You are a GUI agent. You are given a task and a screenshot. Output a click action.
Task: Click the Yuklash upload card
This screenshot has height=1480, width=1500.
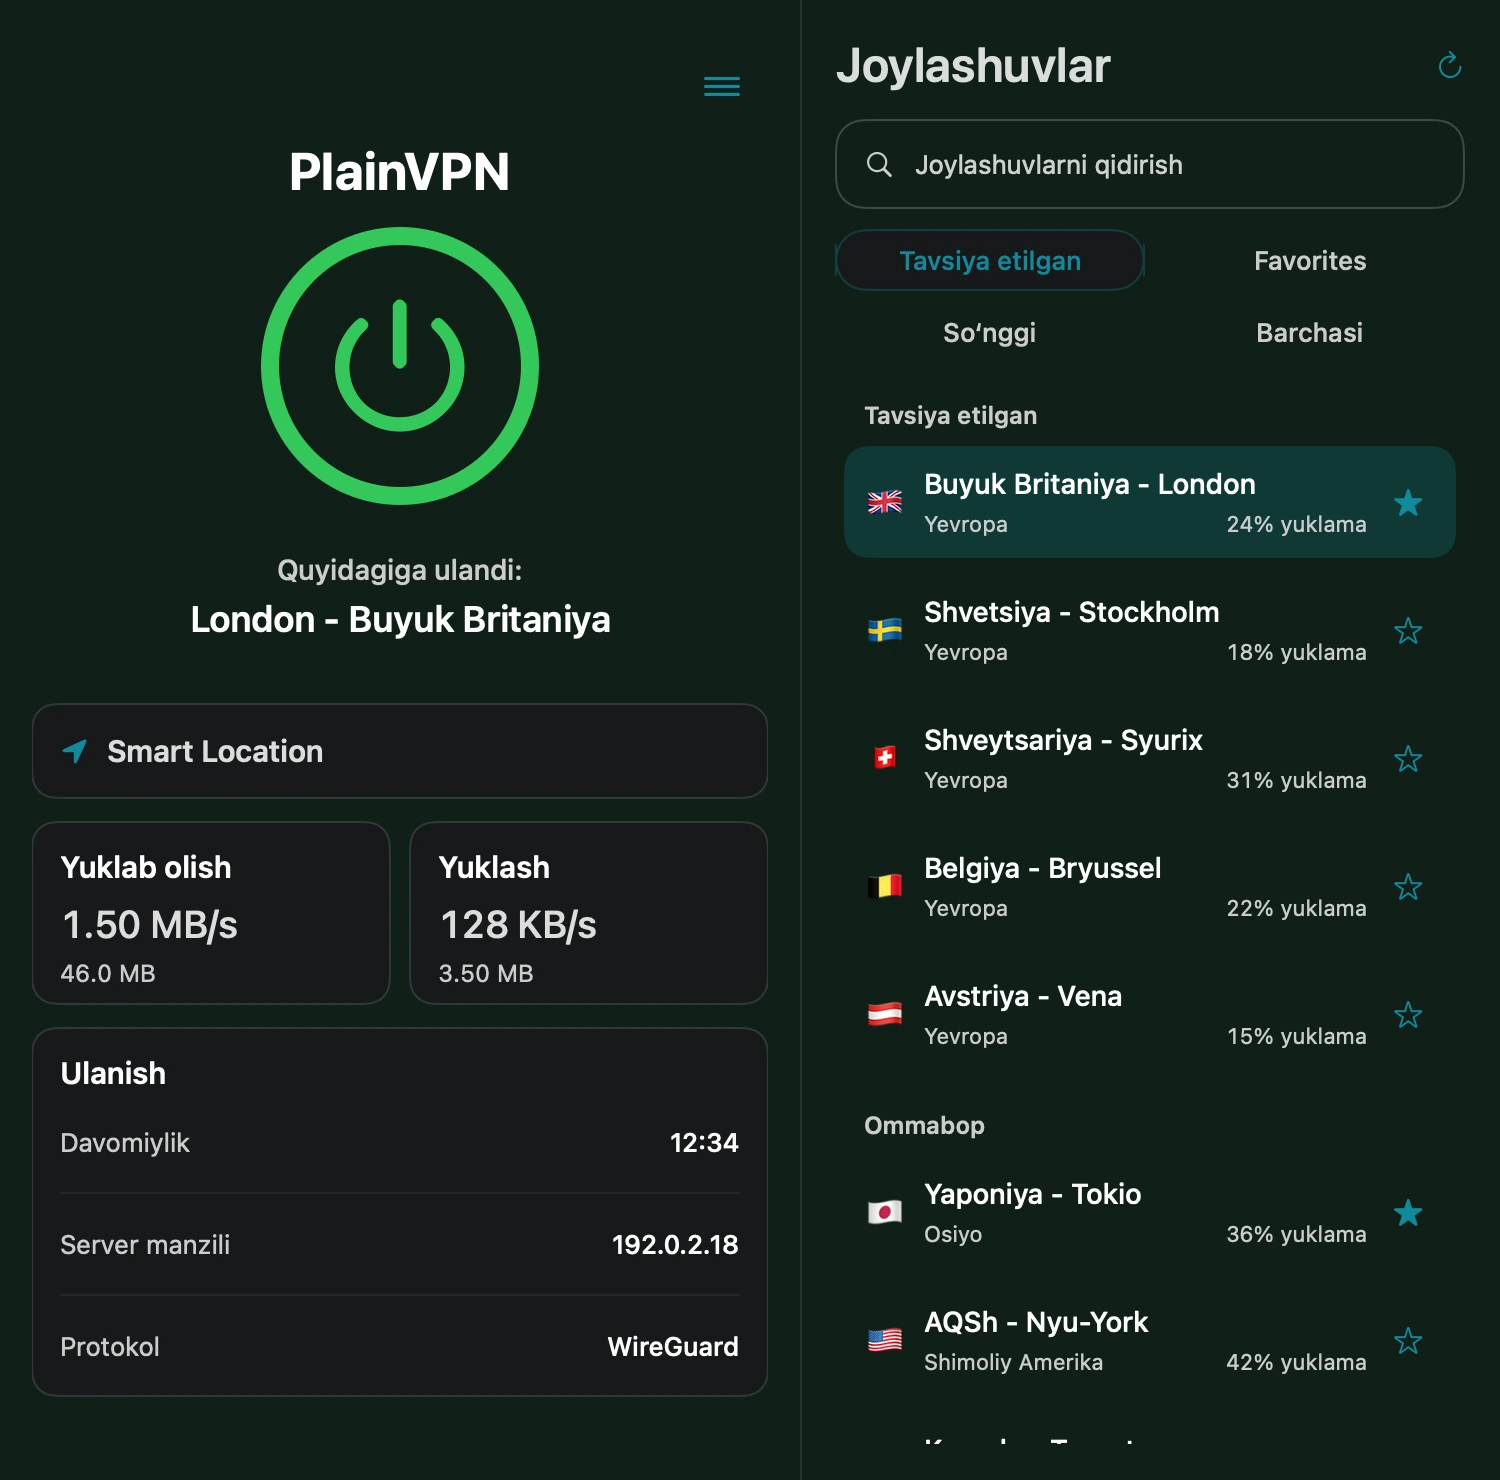tap(589, 913)
